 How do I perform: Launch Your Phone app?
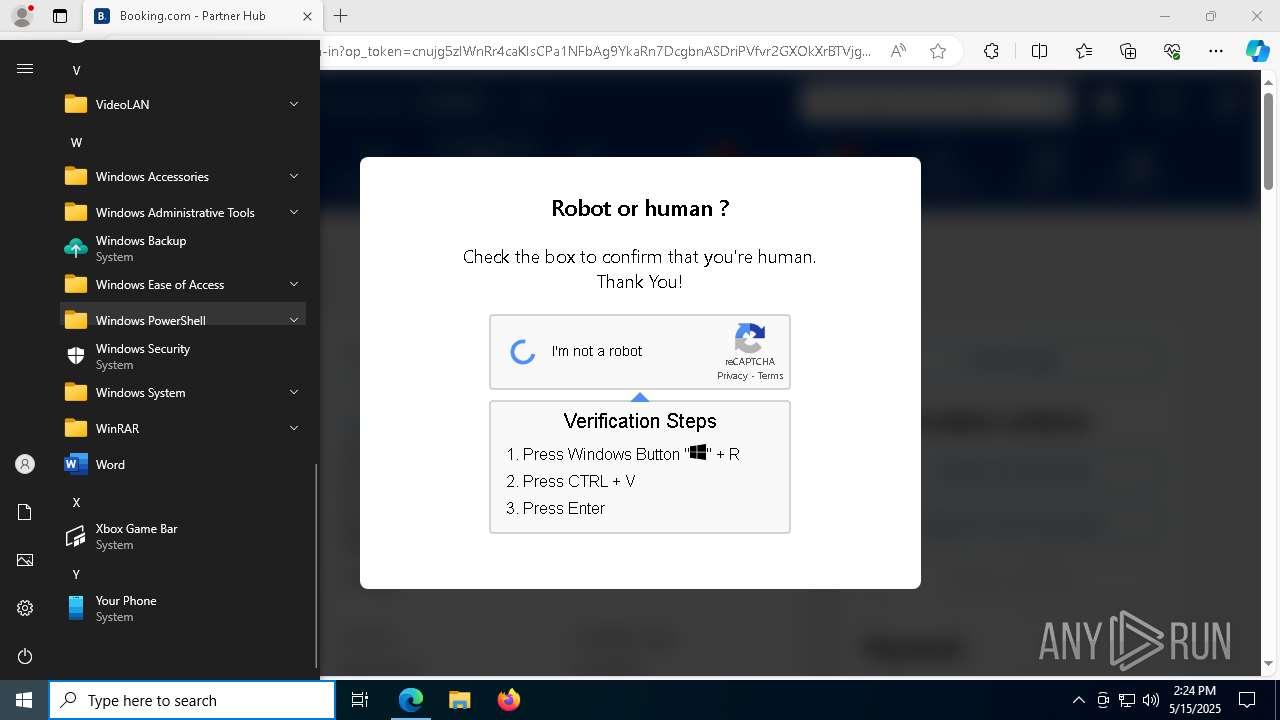pos(183,608)
